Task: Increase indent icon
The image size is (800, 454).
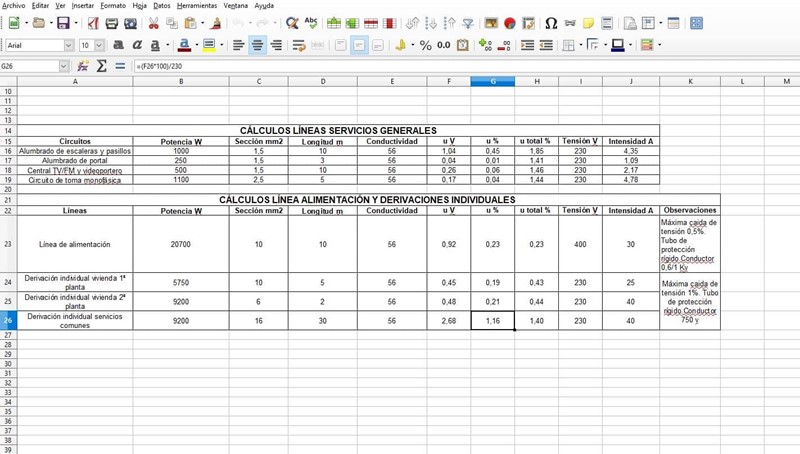Action: coord(528,45)
